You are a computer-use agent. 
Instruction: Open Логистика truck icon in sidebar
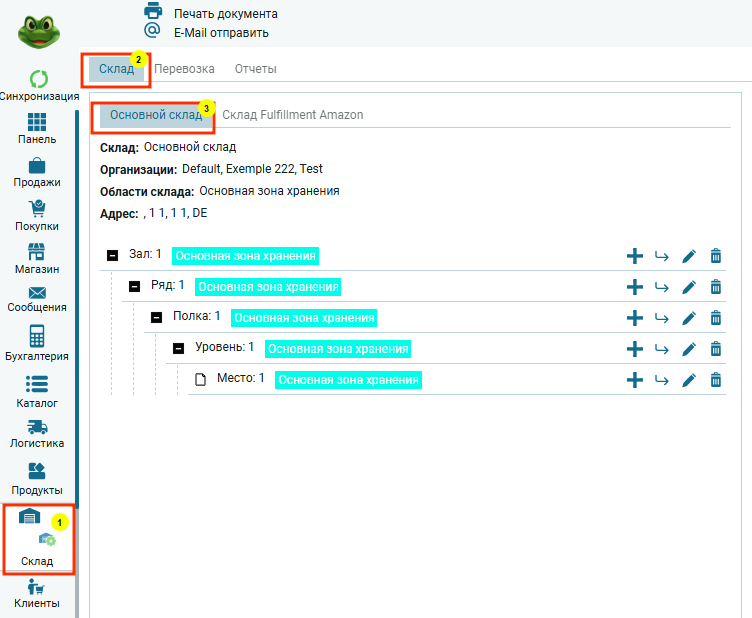pos(37,427)
